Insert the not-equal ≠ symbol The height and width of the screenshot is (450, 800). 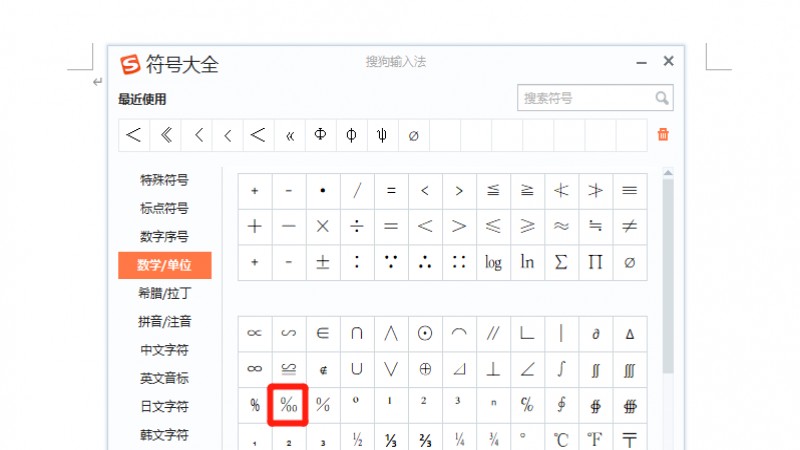tap(628, 226)
